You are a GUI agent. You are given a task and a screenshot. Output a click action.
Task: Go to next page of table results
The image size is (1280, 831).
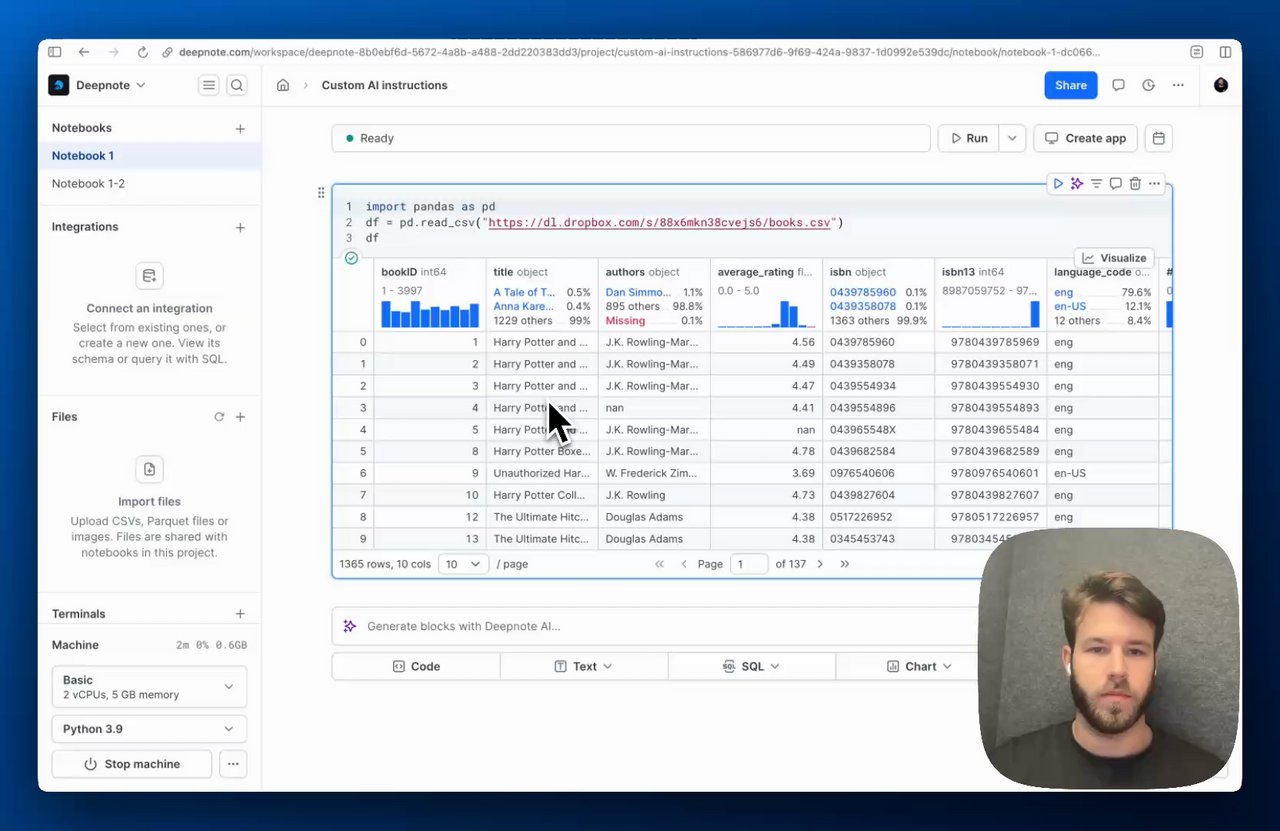tap(820, 564)
